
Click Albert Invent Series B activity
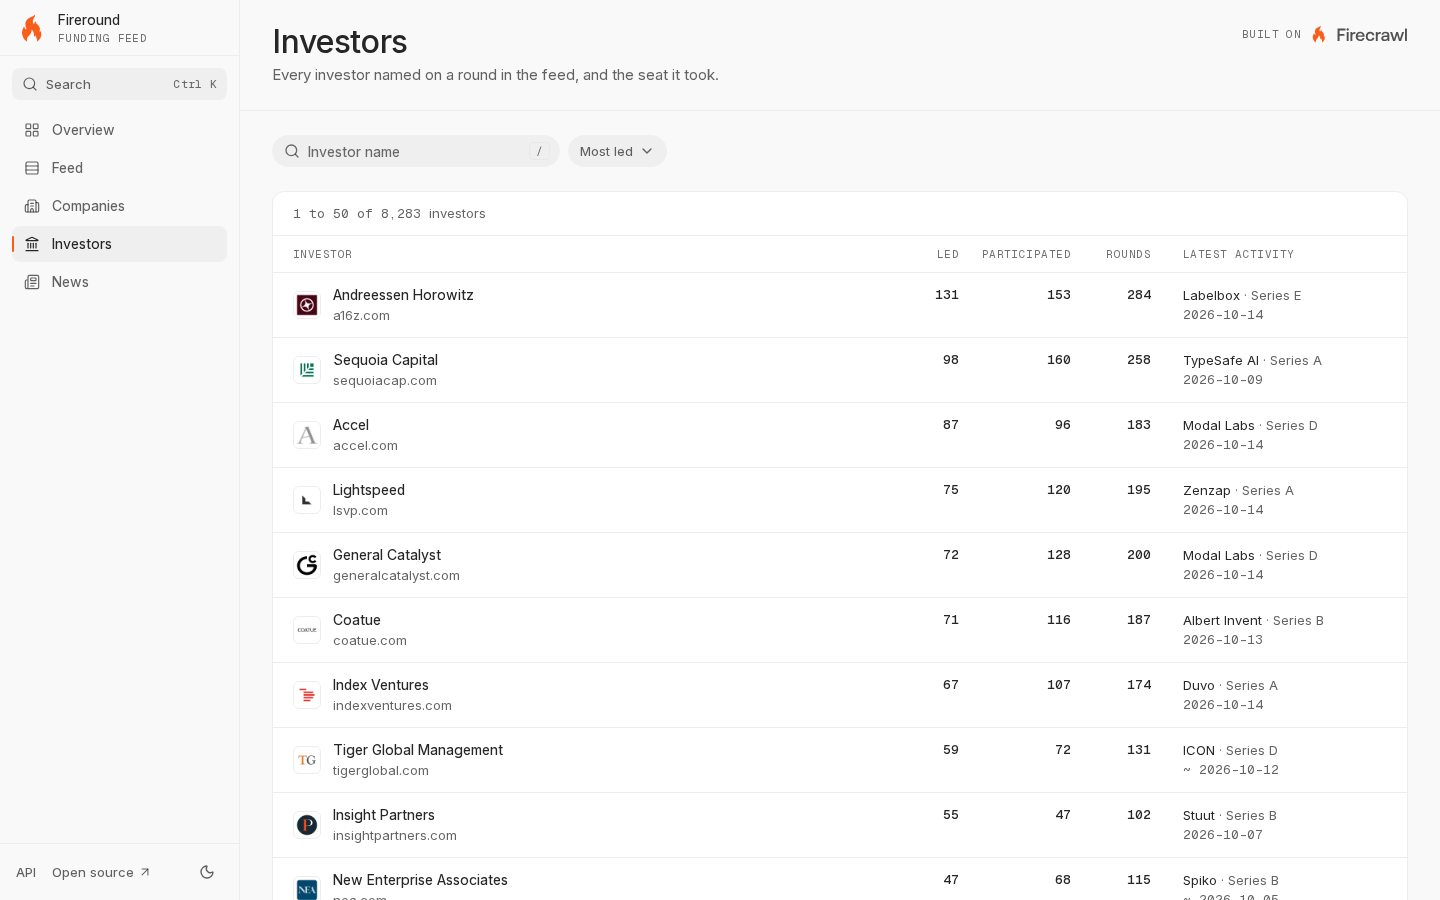pos(1253,621)
